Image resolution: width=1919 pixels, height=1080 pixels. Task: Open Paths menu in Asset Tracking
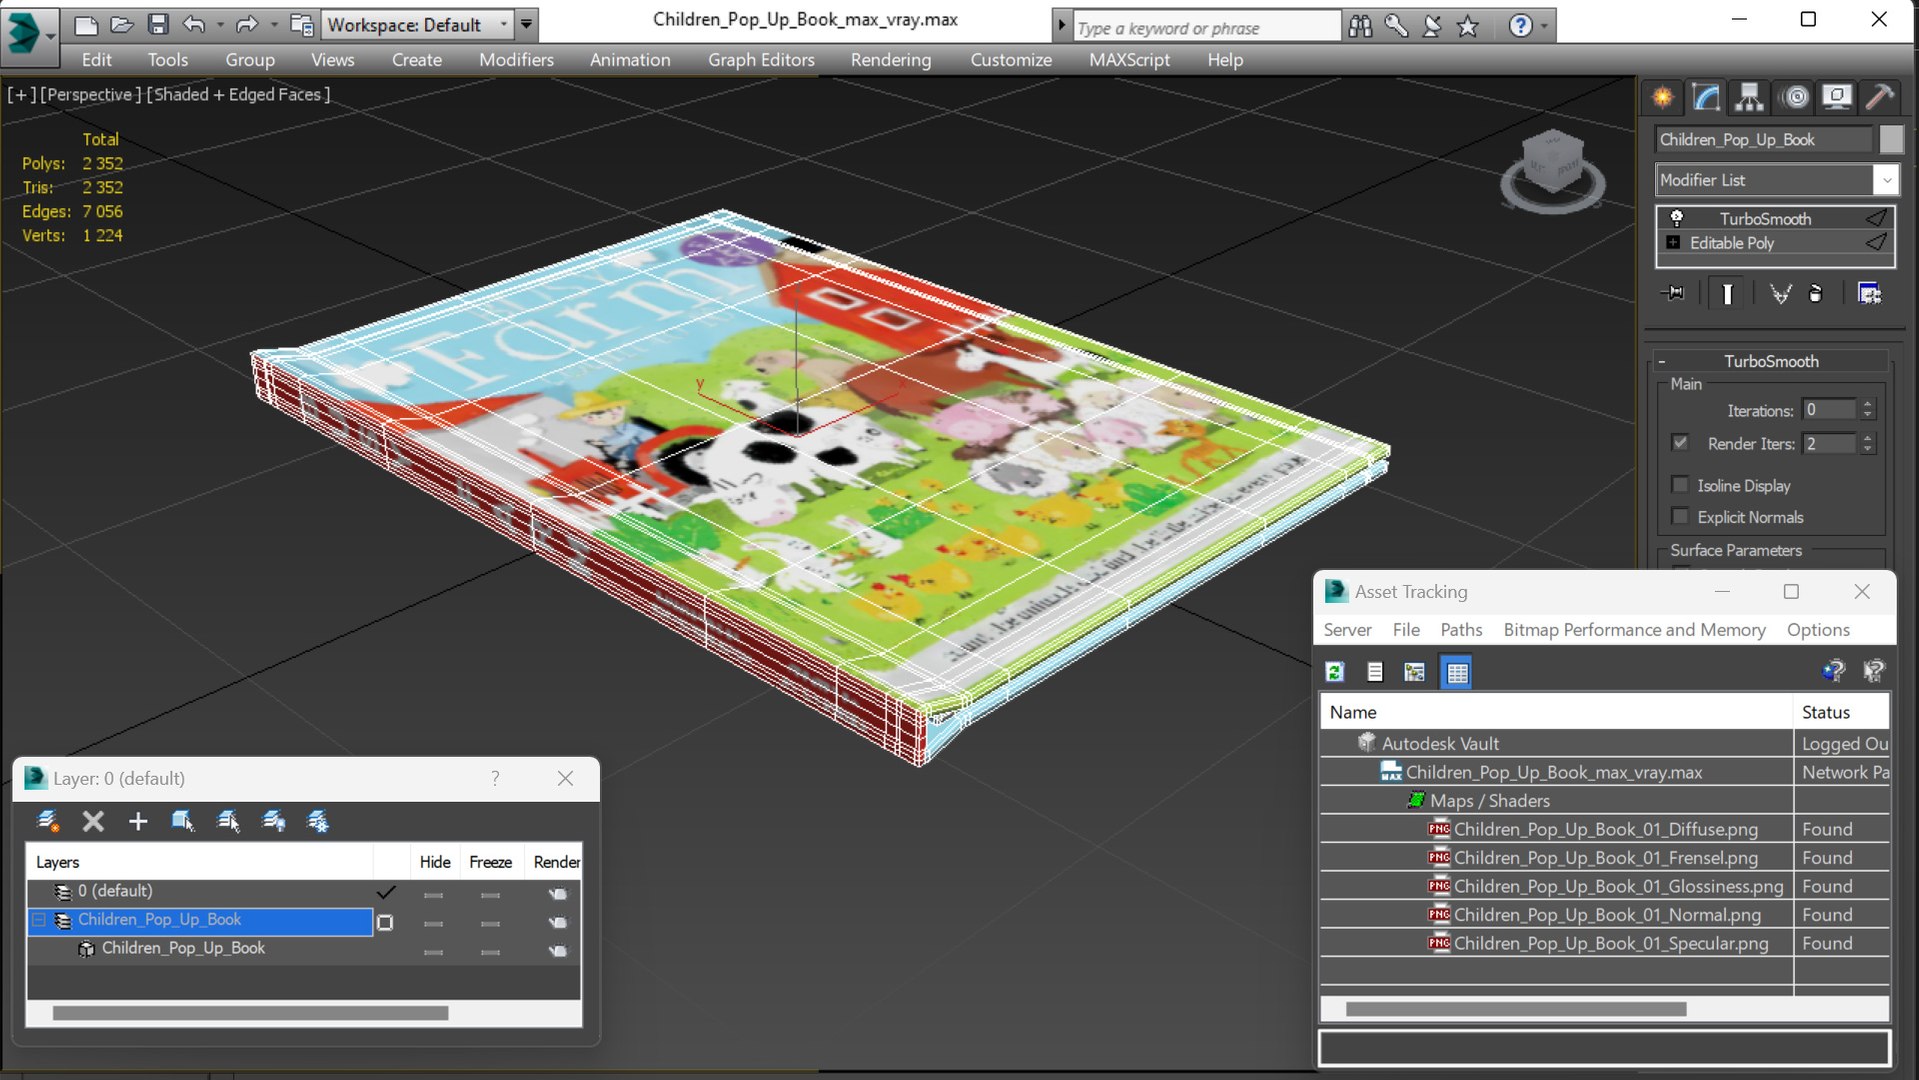pos(1461,630)
